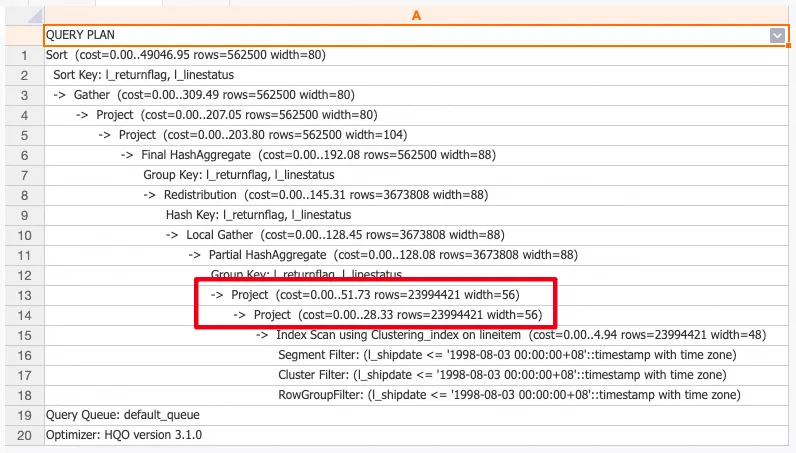796x453 pixels.
Task: Select the Segment Filter cell
Action: tap(416, 355)
